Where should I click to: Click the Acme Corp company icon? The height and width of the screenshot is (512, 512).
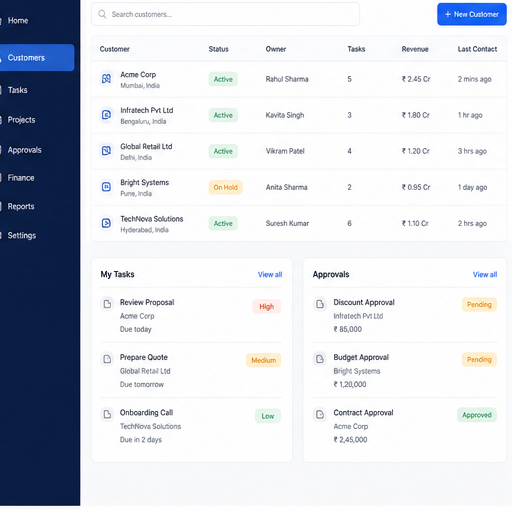click(106, 79)
